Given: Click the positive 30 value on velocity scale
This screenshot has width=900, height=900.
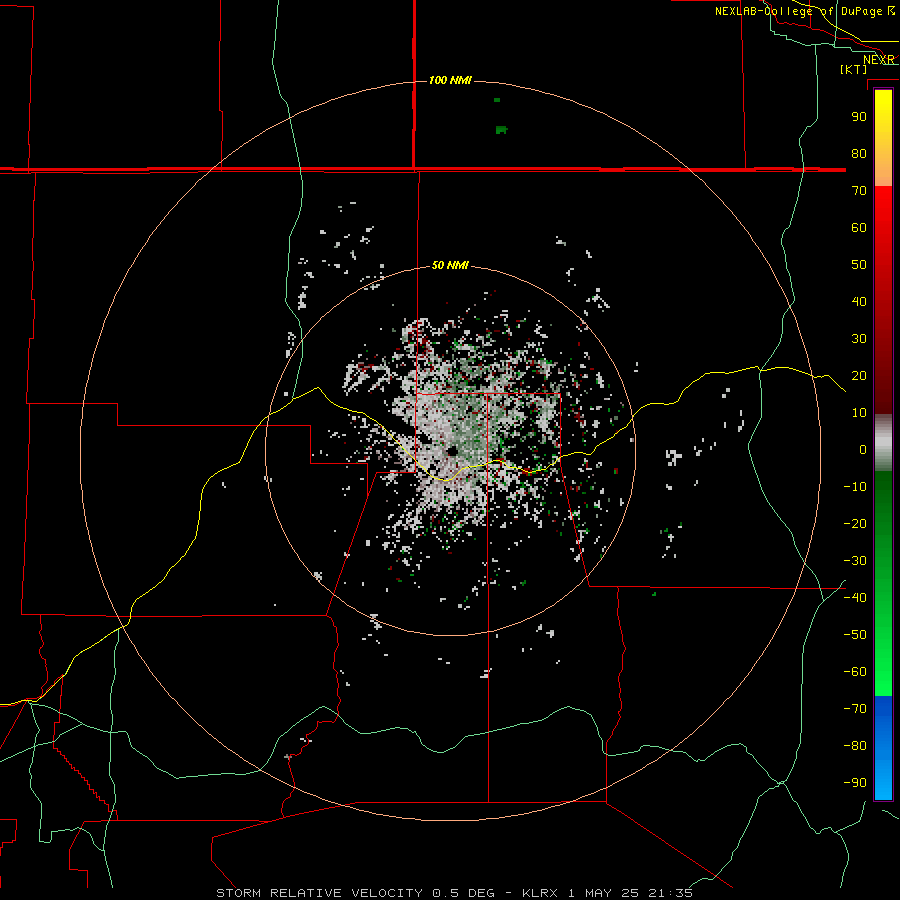Looking at the screenshot, I should [x=859, y=339].
